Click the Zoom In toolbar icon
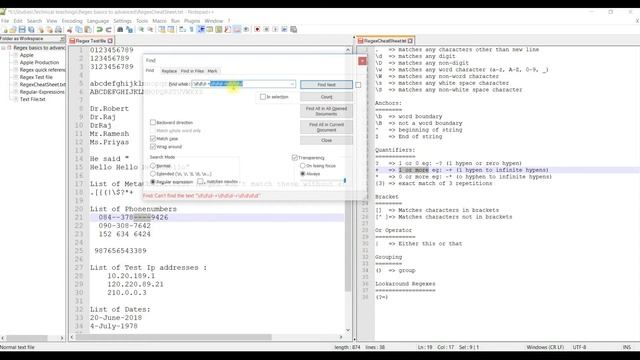Viewport: 640px width, 360px height. click(x=141, y=29)
